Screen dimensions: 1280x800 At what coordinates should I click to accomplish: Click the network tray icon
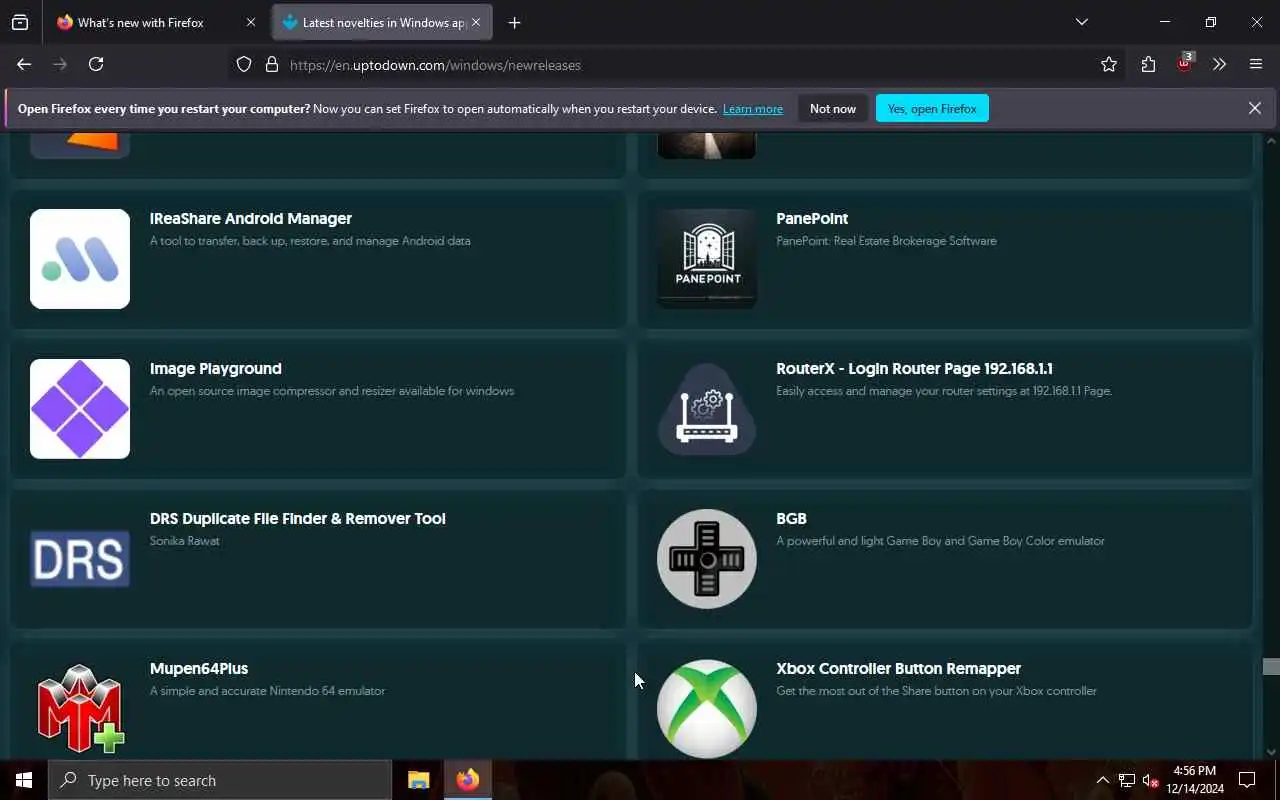(x=1126, y=781)
